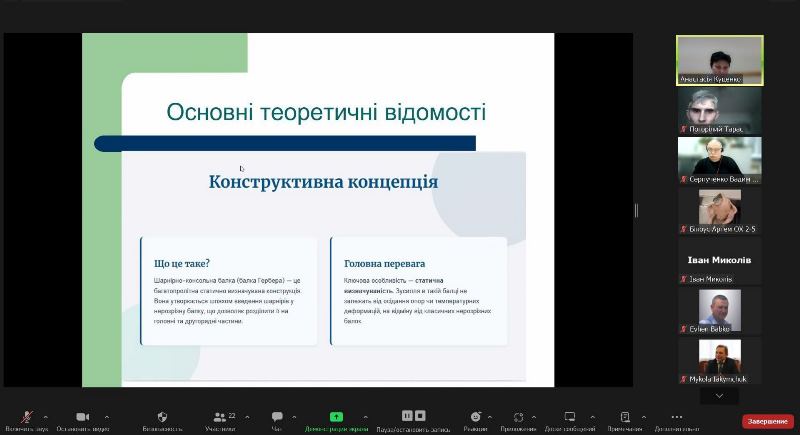Screen dimensions: 800x435
Task: Click the divider handle beside the video strip
Action: click(636, 210)
